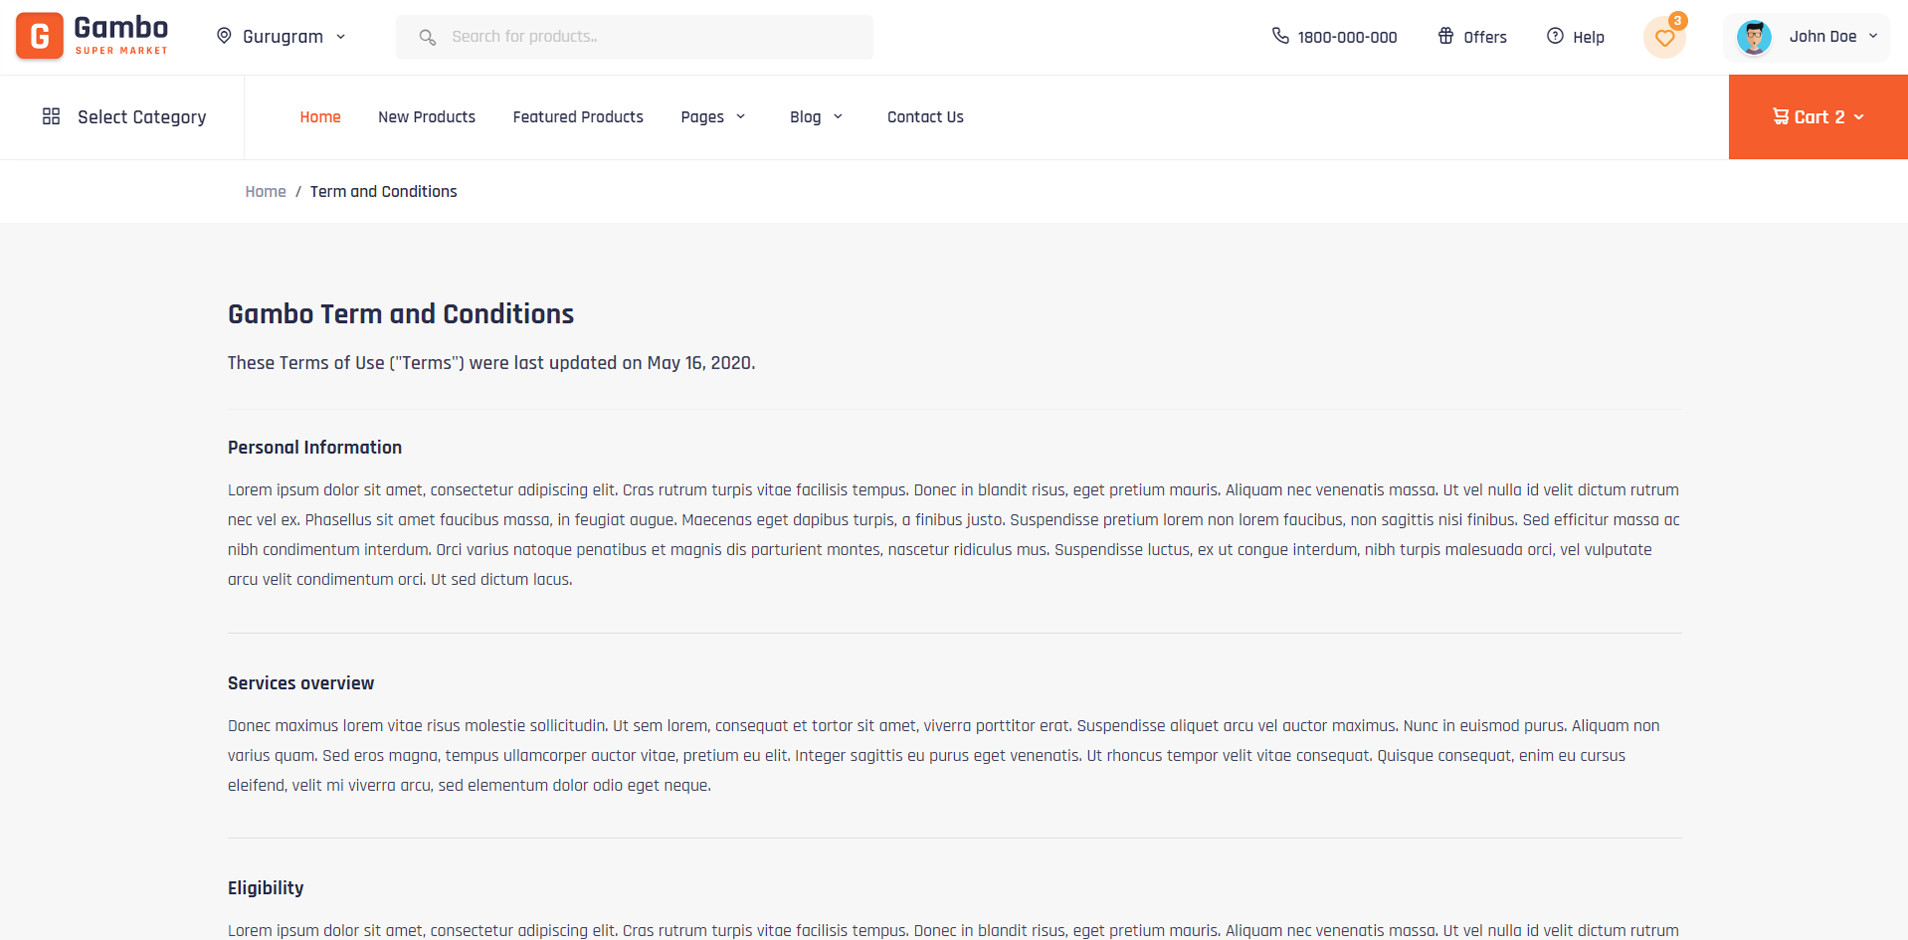Expand the Blog dropdown menu
Viewport: 1908px width, 940px height.
(838, 117)
